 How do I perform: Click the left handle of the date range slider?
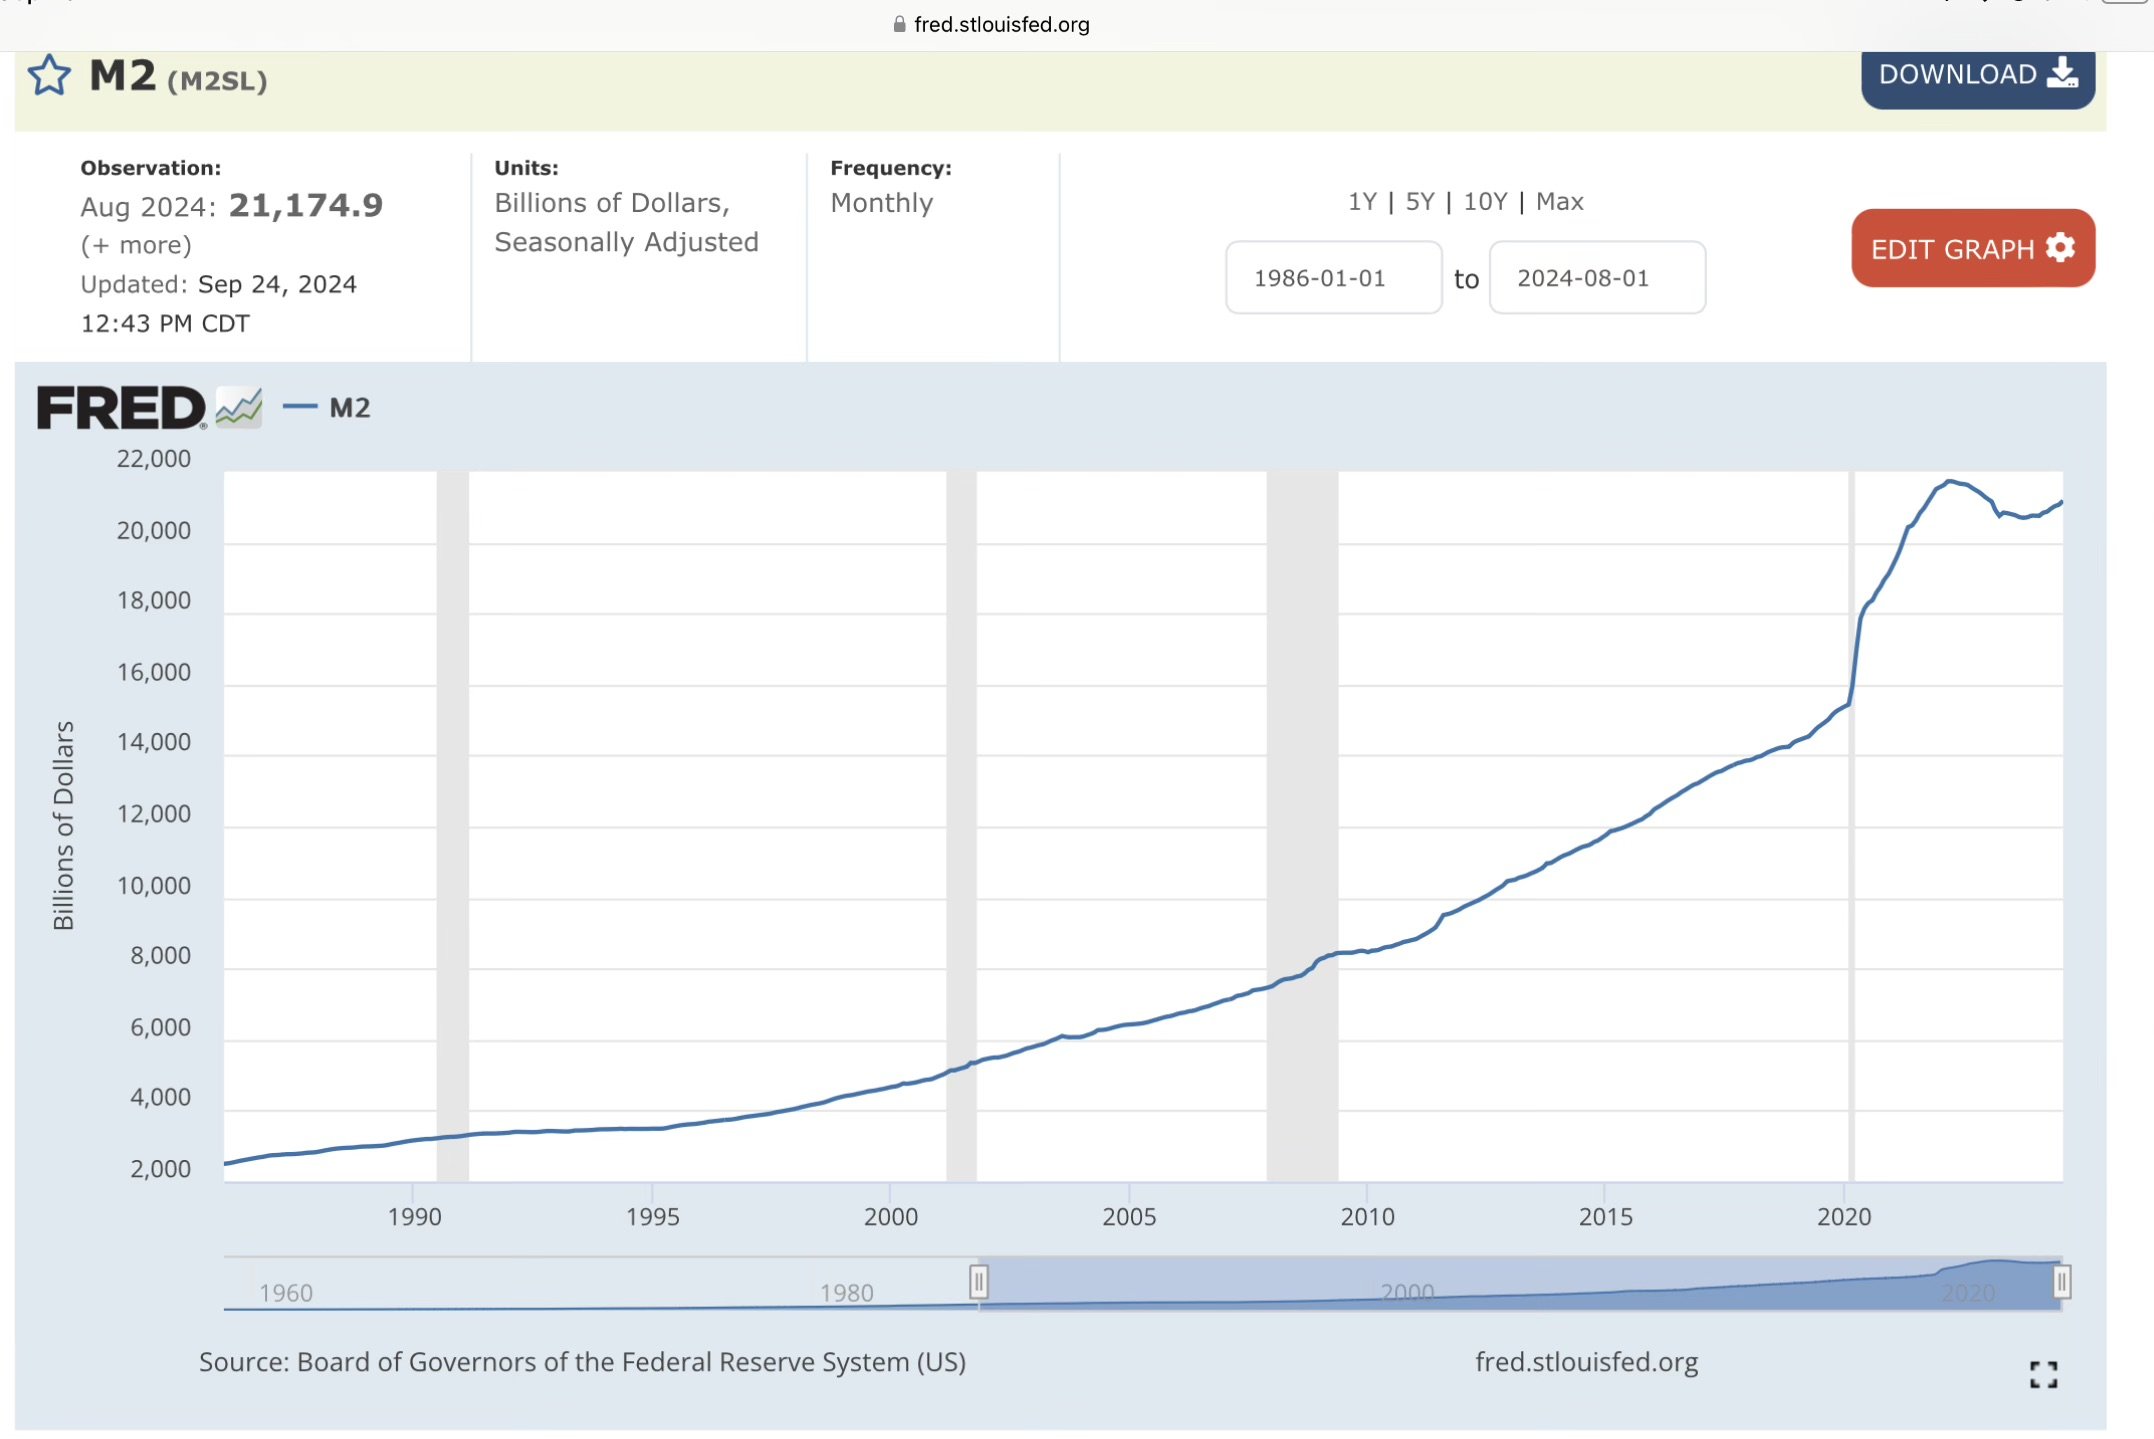[x=978, y=1281]
